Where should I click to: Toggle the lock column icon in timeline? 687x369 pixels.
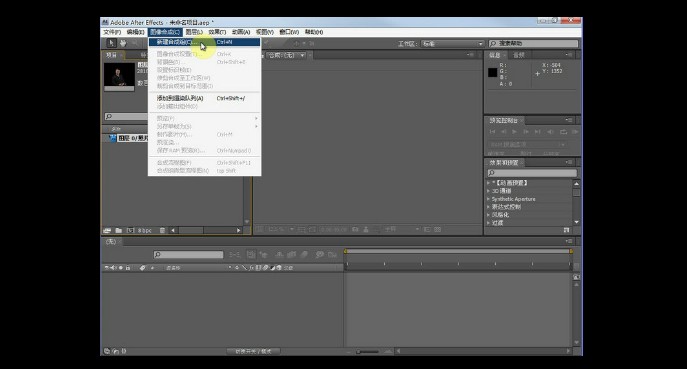(x=127, y=267)
